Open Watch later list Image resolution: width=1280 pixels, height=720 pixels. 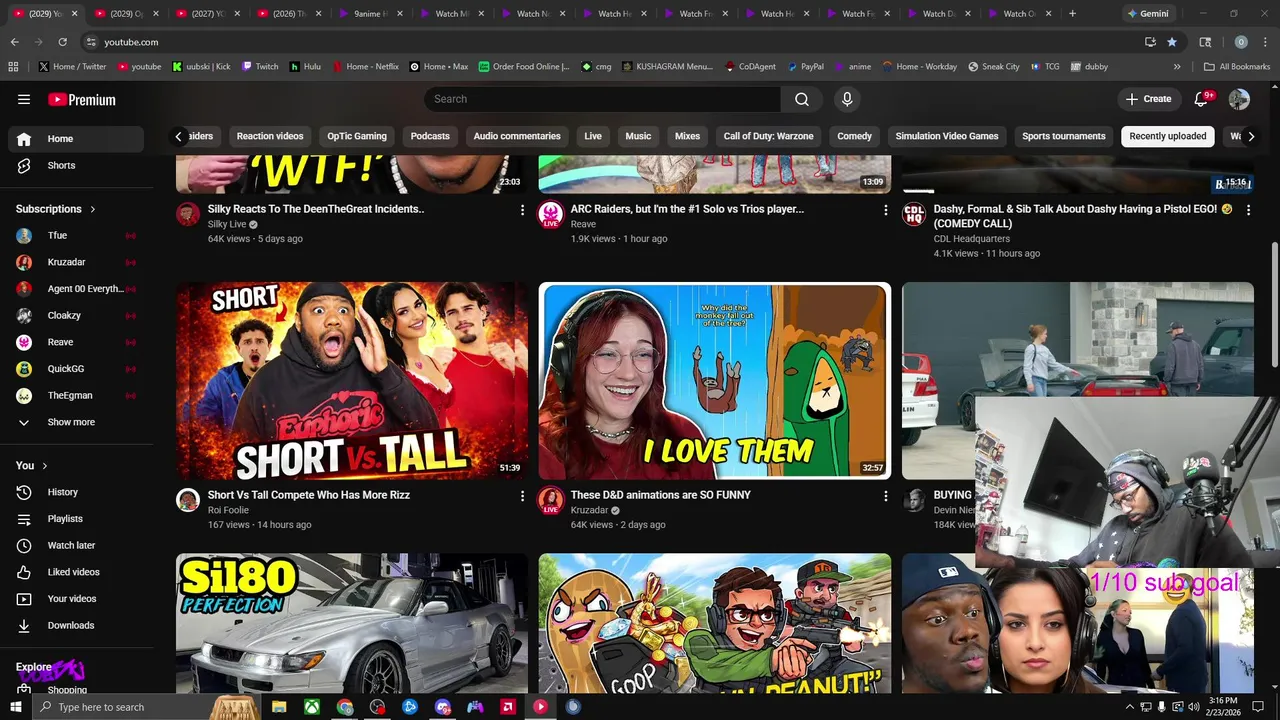[x=76, y=545]
